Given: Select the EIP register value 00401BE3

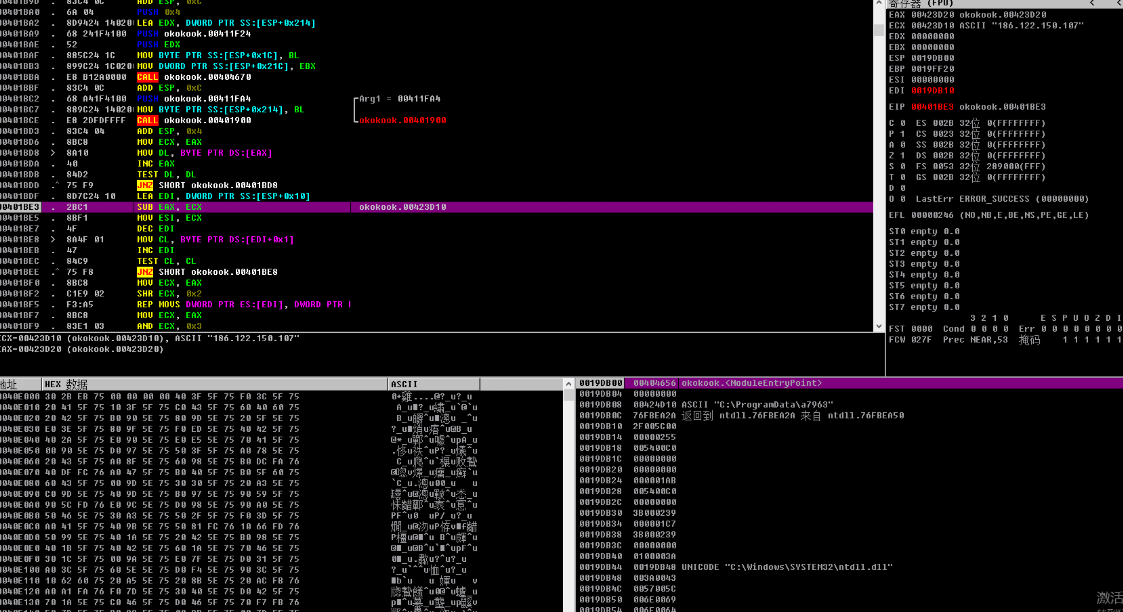Looking at the screenshot, I should [x=932, y=107].
